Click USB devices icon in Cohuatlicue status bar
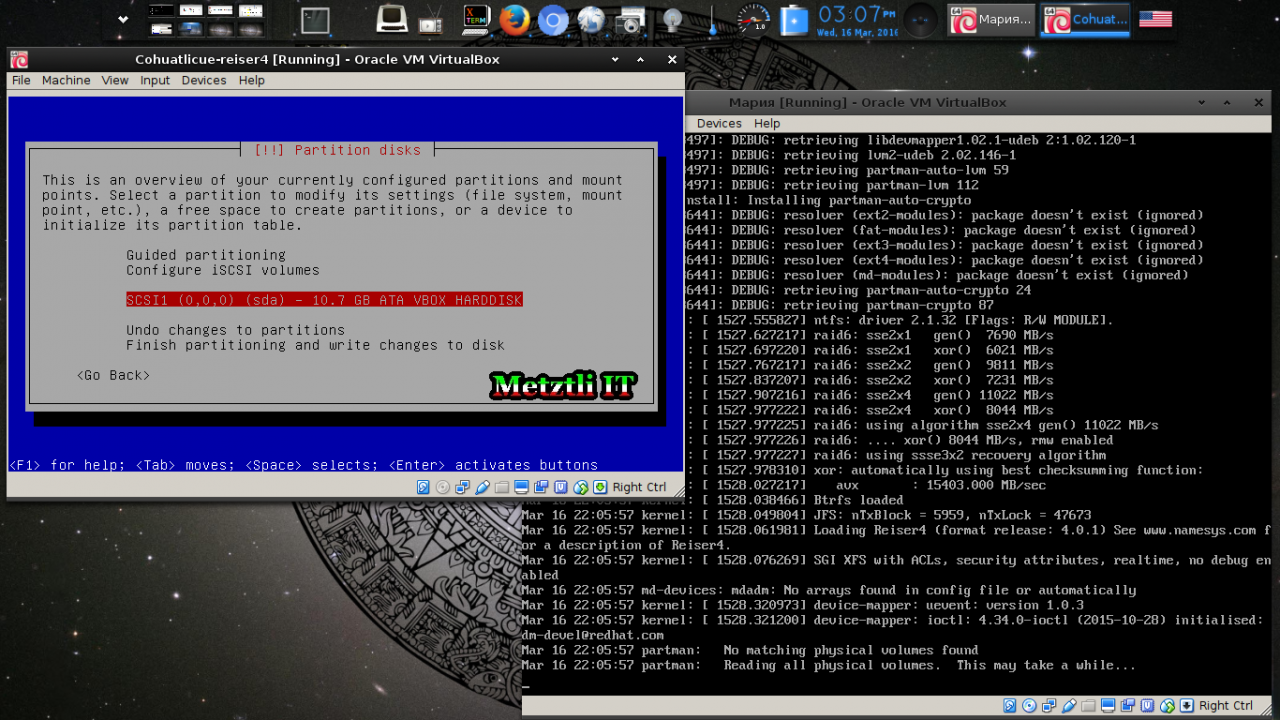Image resolution: width=1280 pixels, height=720 pixels. pyautogui.click(x=482, y=487)
